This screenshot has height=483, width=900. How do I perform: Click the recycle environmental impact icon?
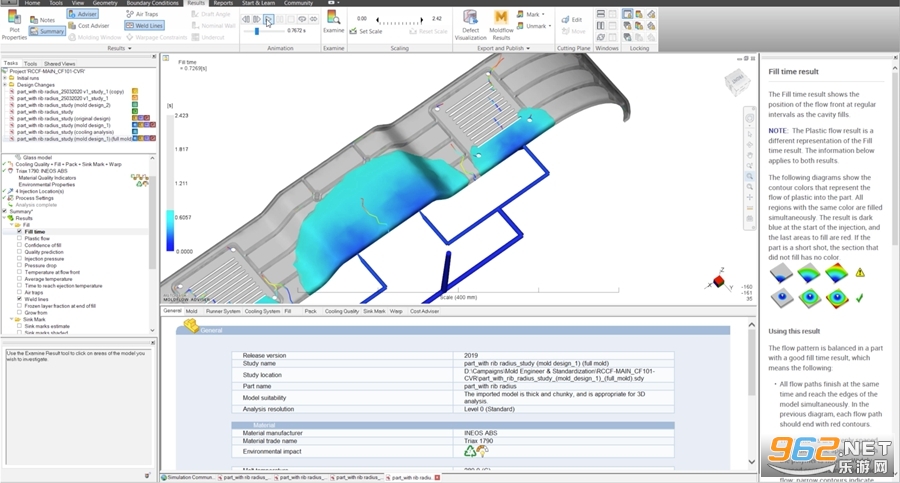[470, 451]
